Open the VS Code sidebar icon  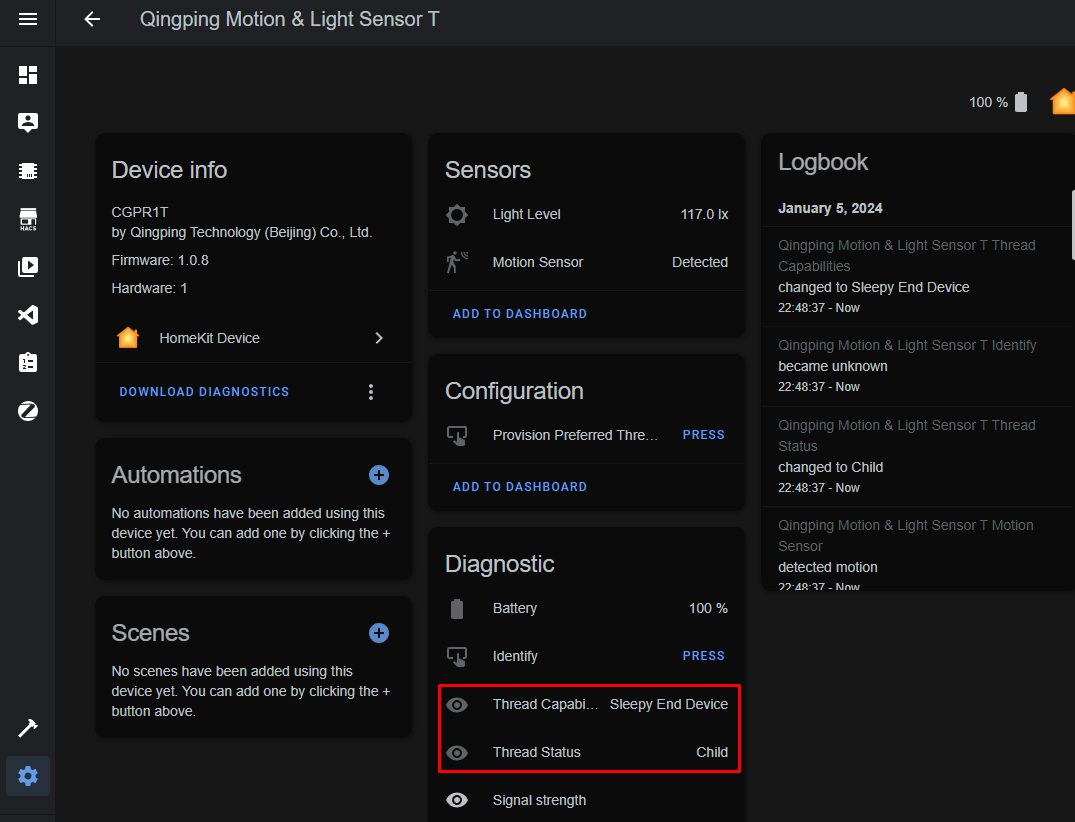point(28,315)
